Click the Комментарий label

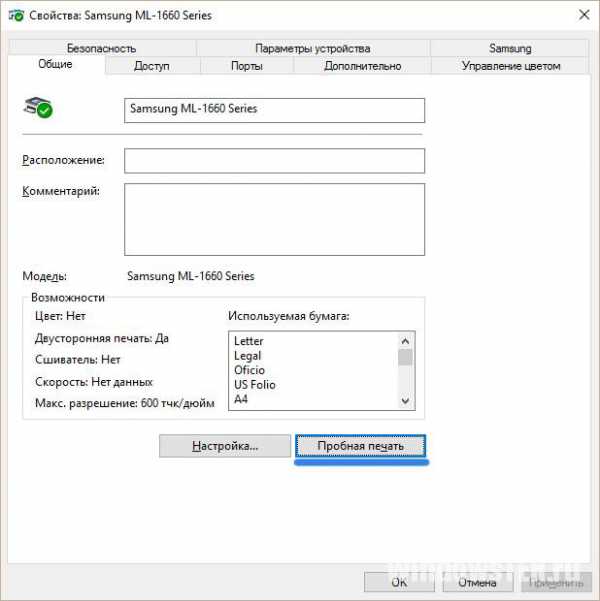[61, 191]
